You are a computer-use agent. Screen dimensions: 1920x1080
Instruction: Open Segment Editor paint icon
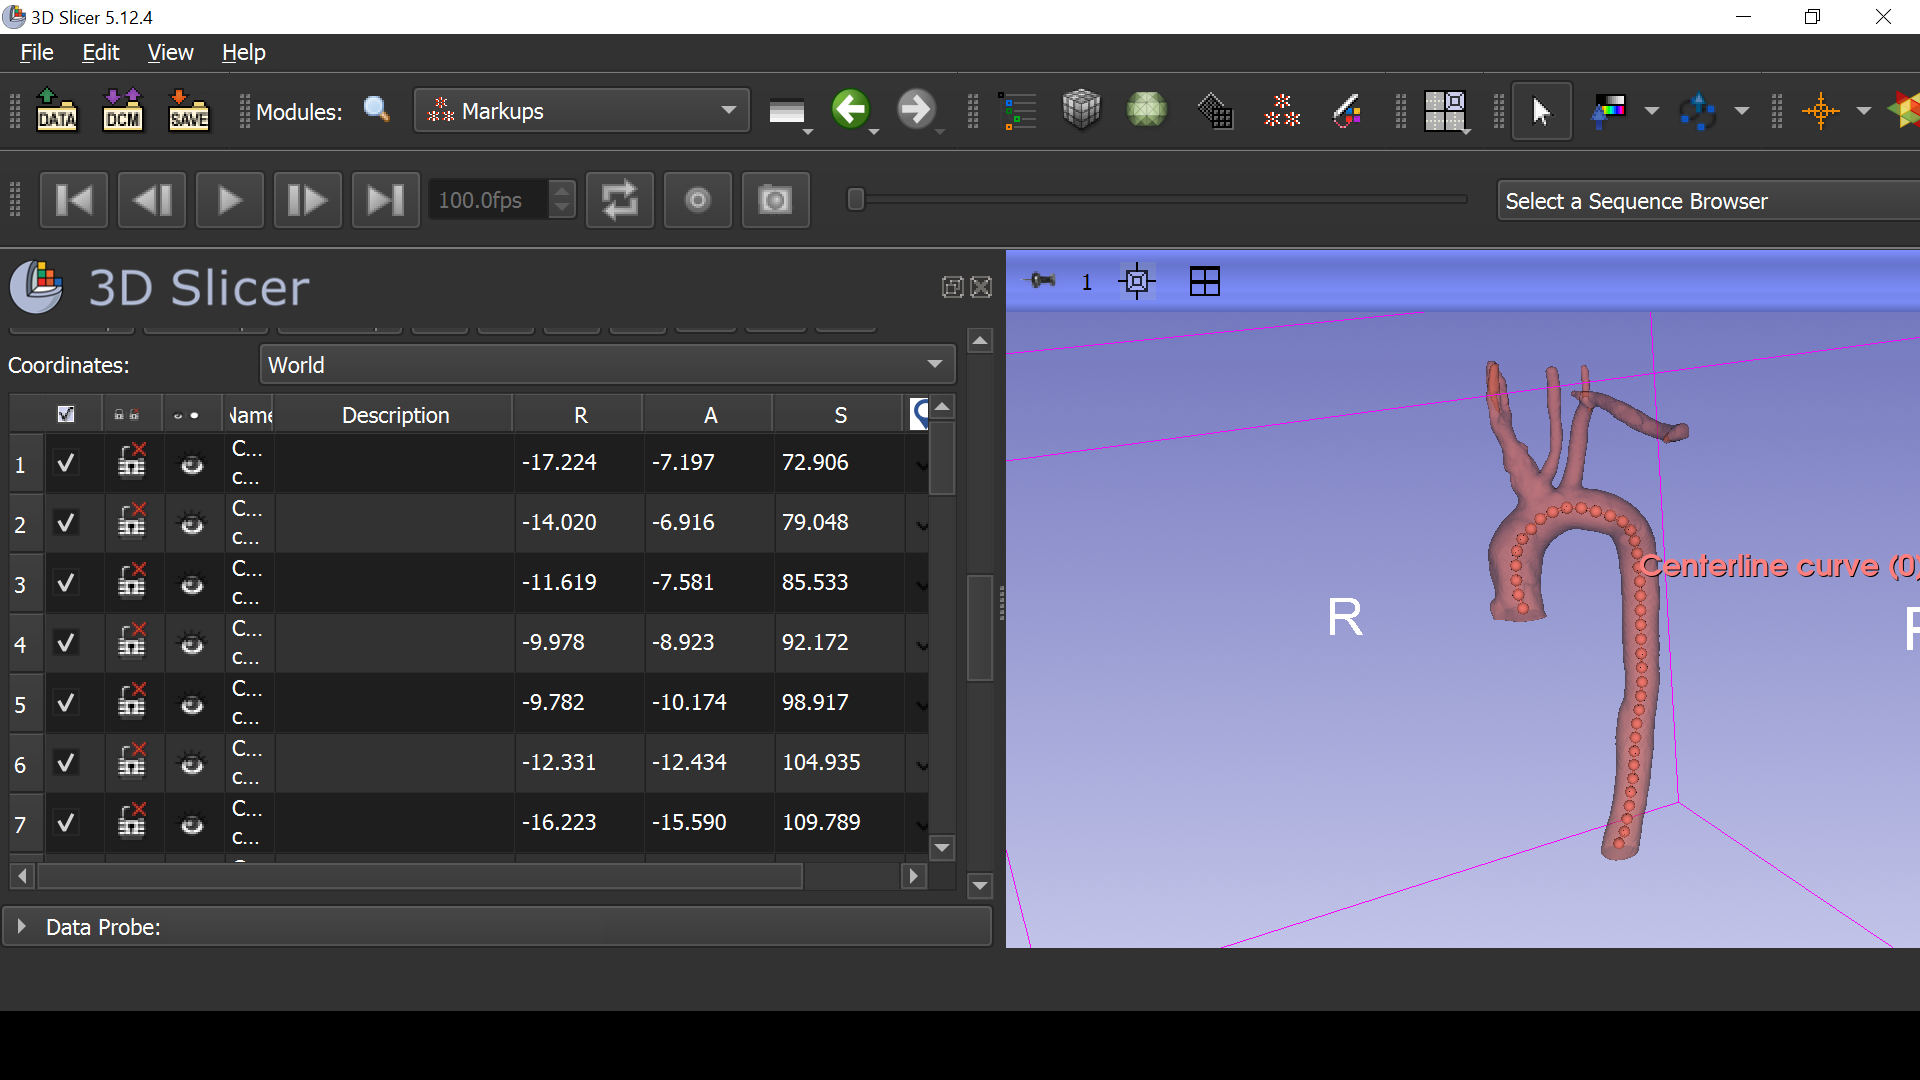[x=1347, y=110]
